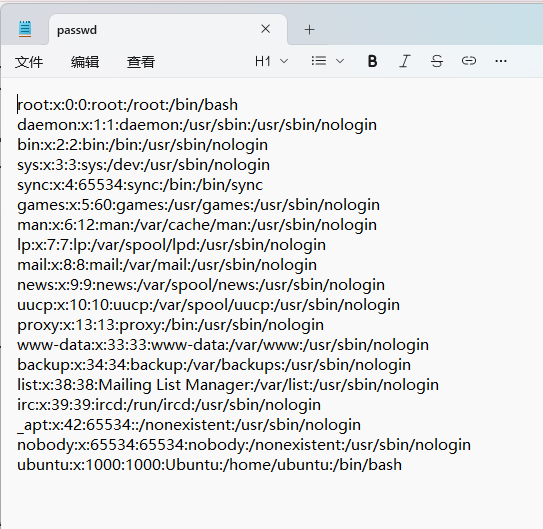Screen dimensions: 543x529
Task: Open the more options ellipsis menu
Action: pyautogui.click(x=501, y=61)
